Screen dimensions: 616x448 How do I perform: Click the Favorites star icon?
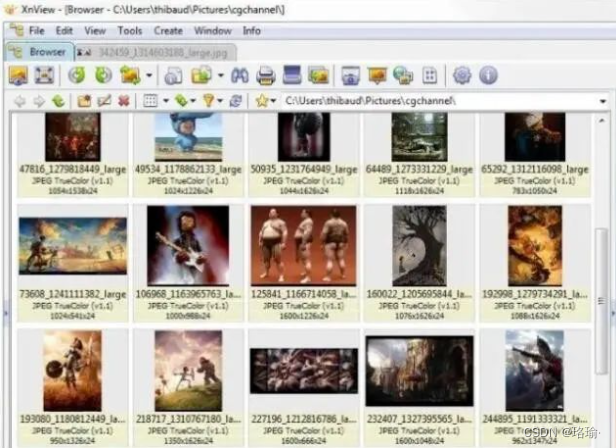(262, 101)
